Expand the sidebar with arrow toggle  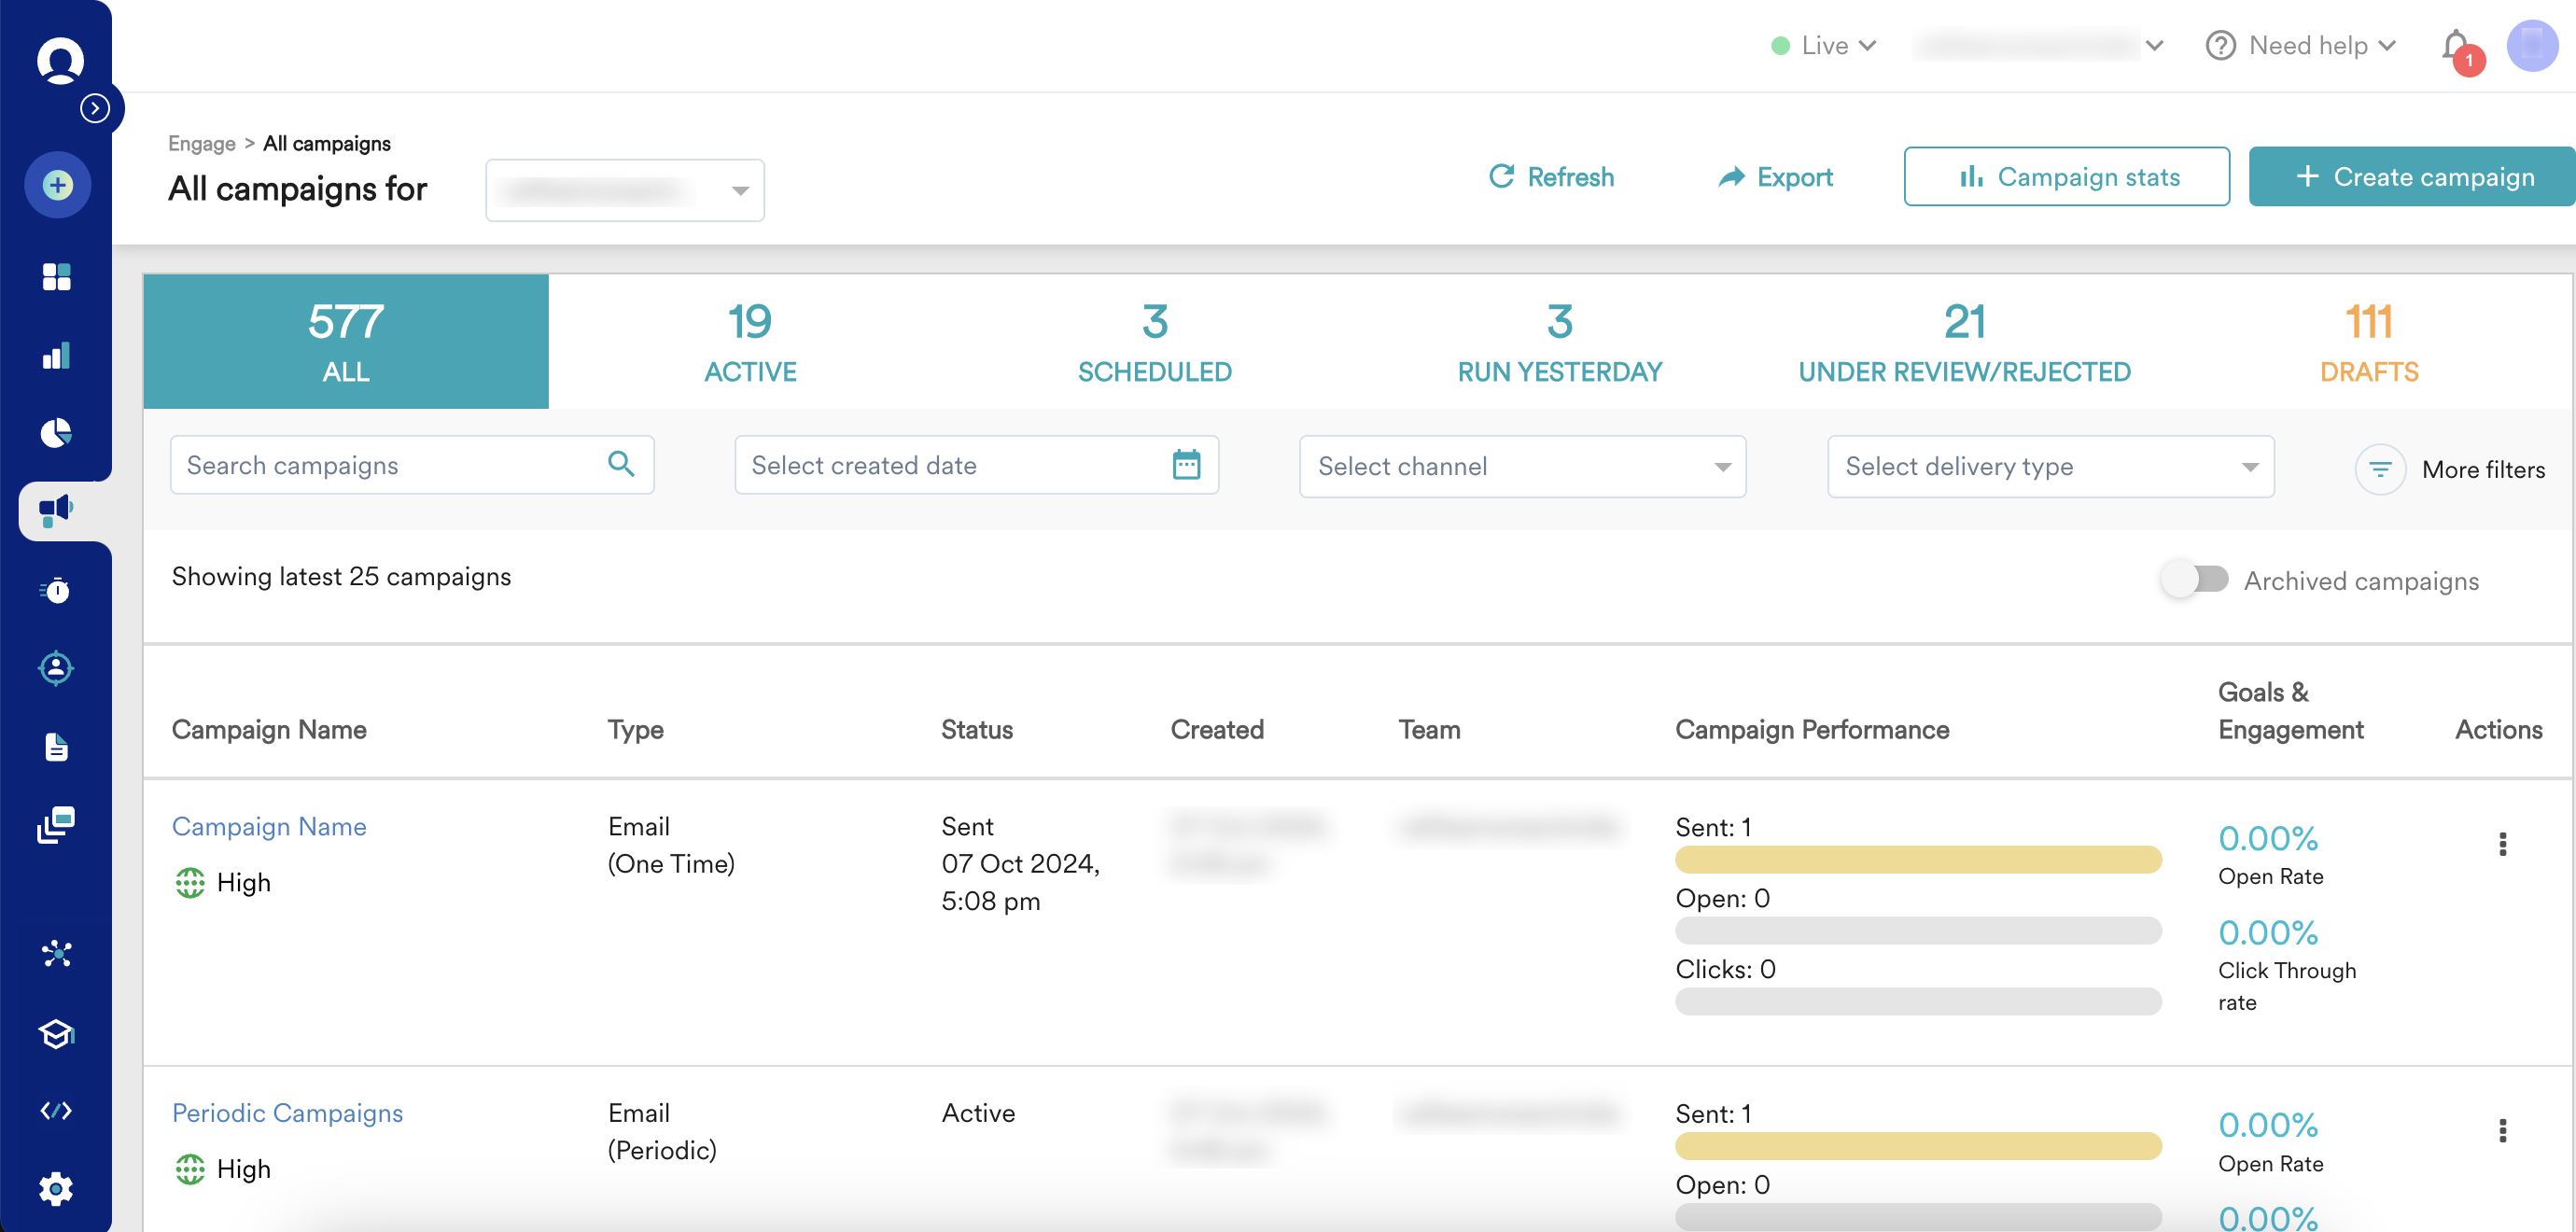[95, 108]
